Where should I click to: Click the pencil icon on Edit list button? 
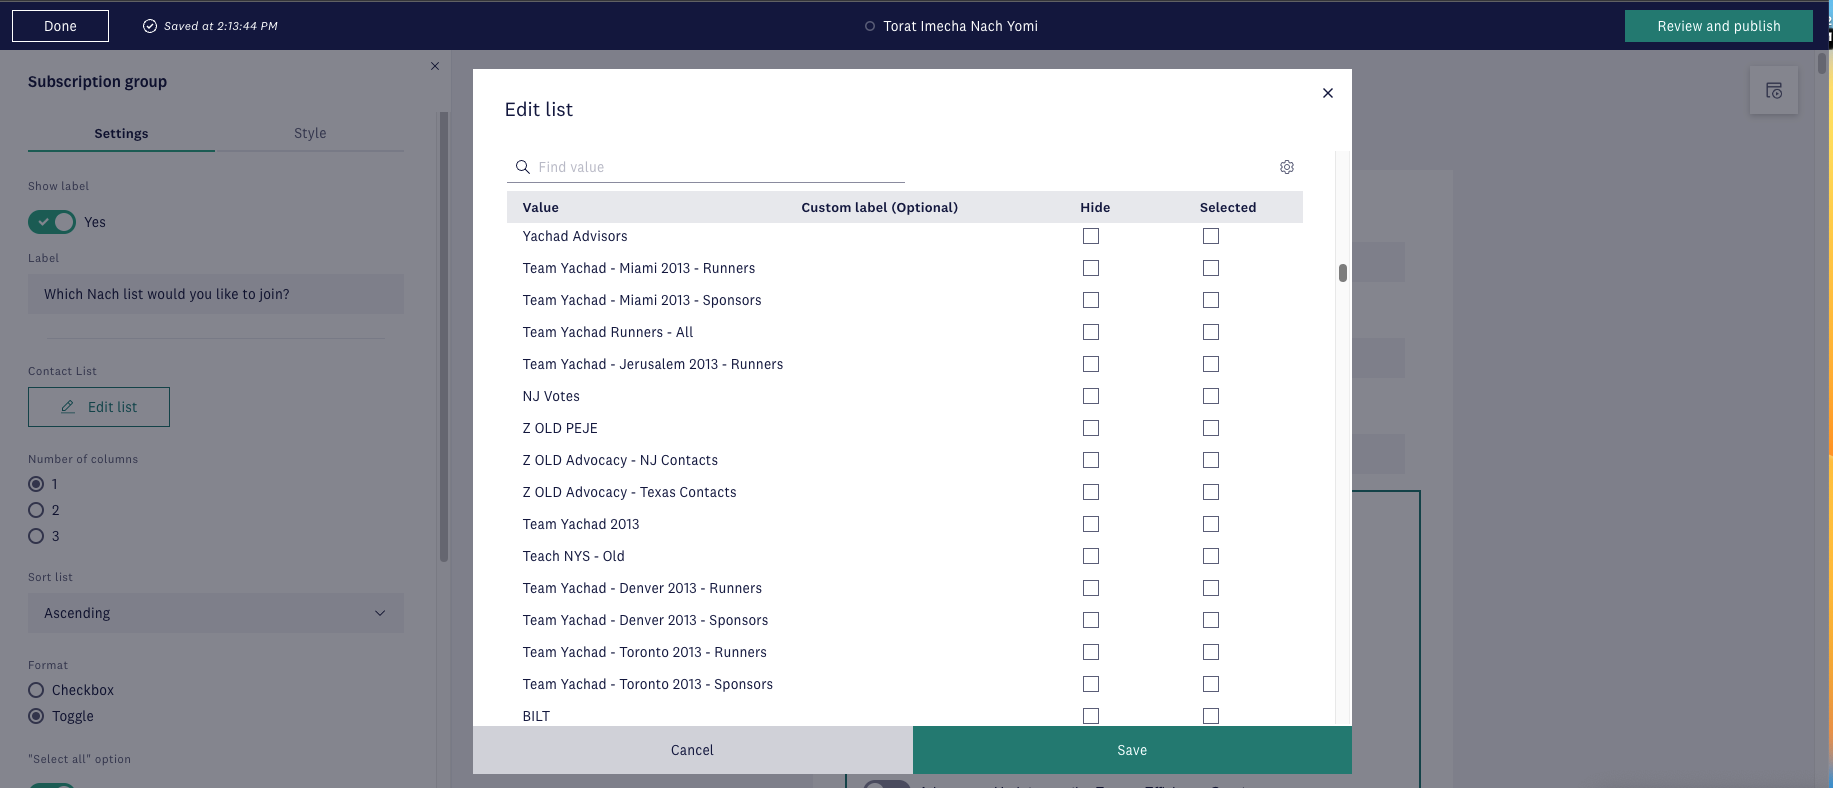pyautogui.click(x=68, y=407)
